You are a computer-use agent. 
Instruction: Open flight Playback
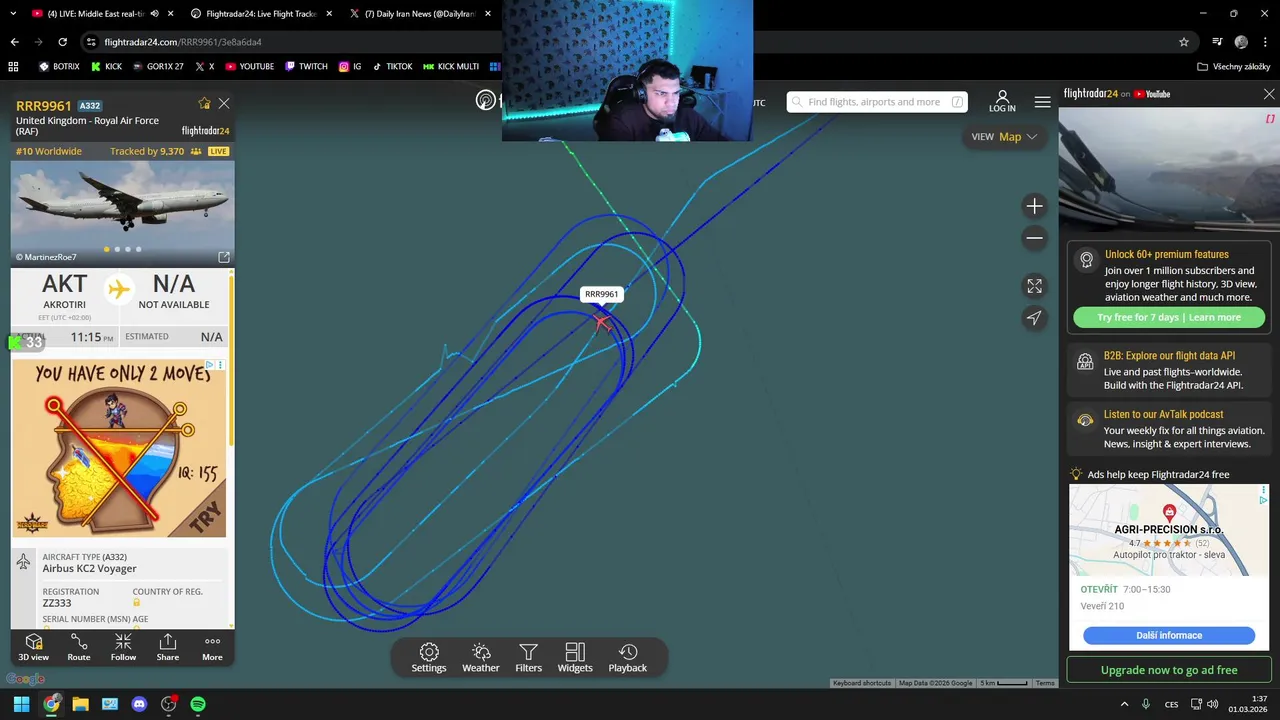[x=628, y=658]
